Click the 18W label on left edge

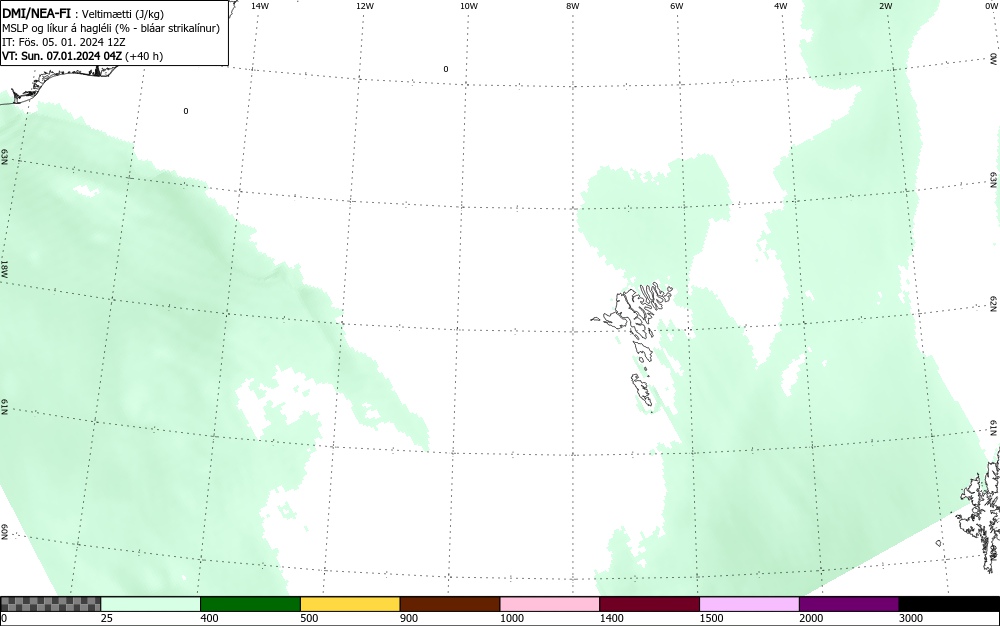click(4, 268)
